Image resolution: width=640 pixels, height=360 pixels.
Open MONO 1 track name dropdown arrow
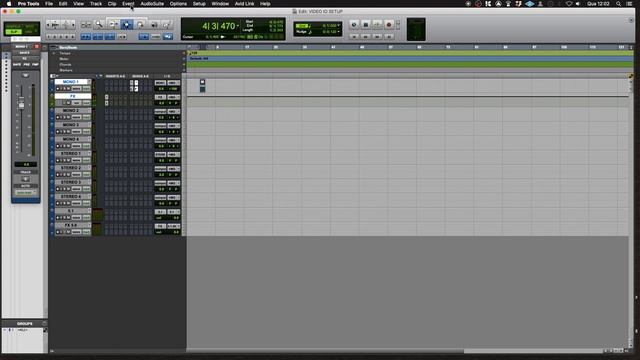pyautogui.click(x=89, y=82)
